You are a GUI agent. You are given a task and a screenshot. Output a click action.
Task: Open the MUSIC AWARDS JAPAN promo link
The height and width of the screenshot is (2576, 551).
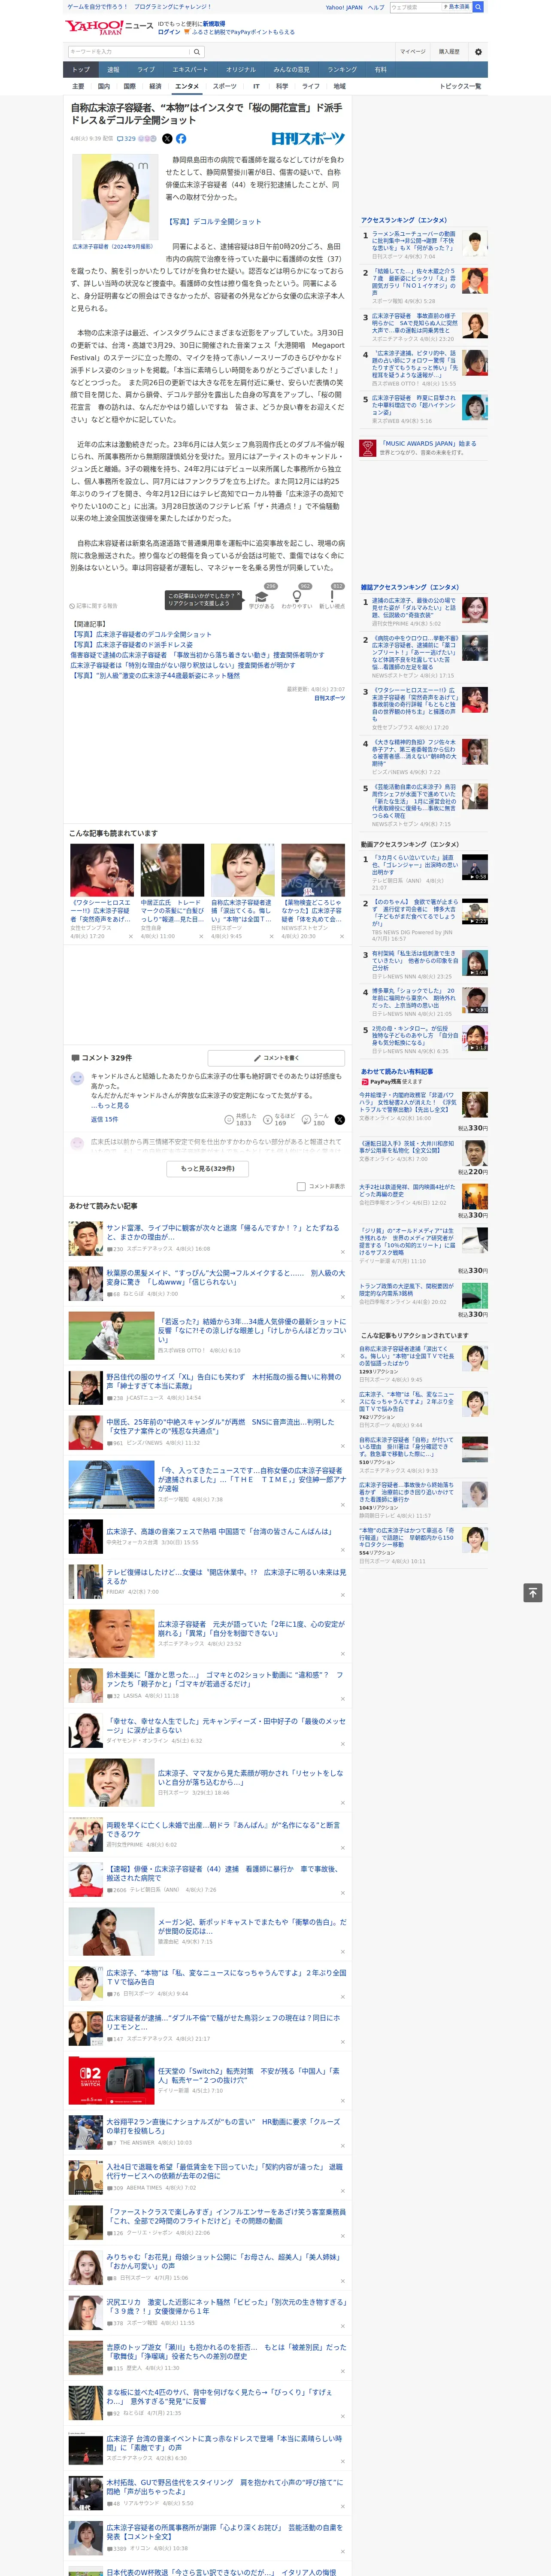tap(428, 443)
